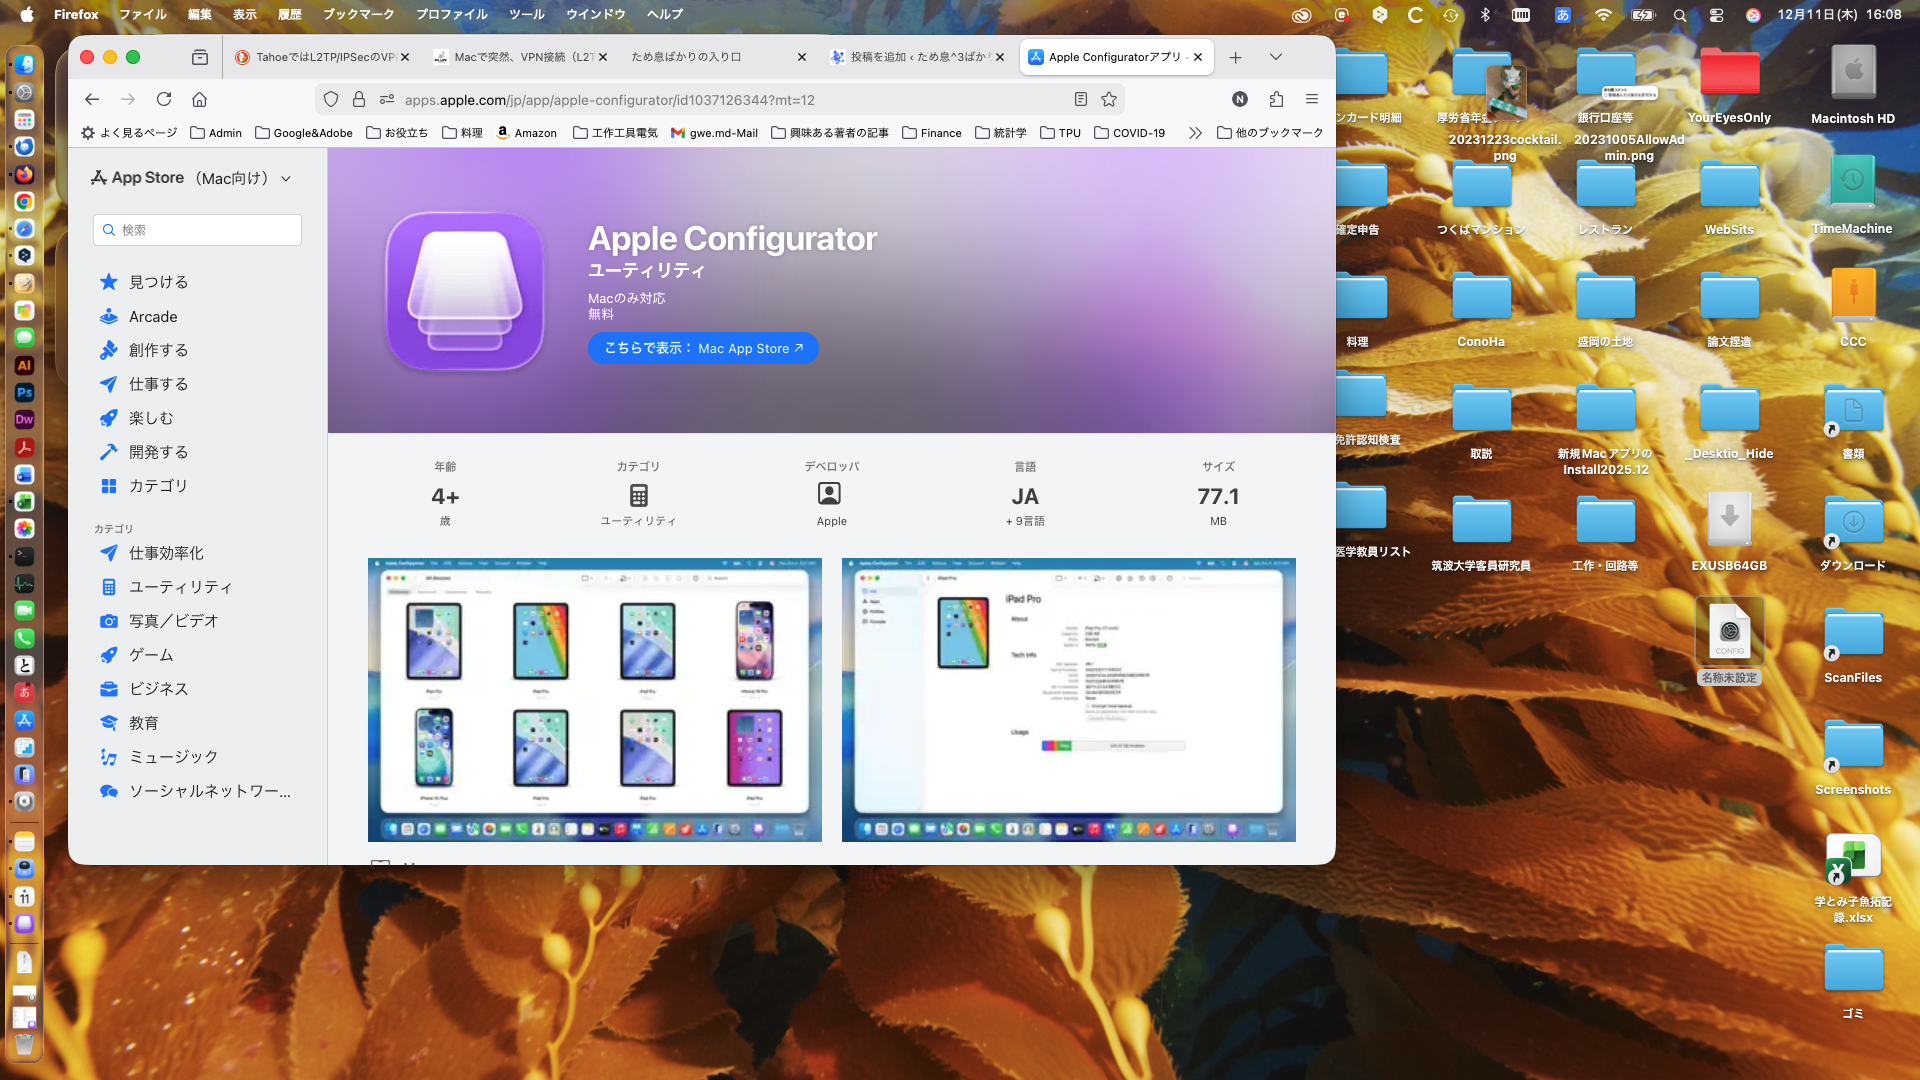The image size is (1920, 1080).
Task: Bookmark this page with the star icon
Action: pyautogui.click(x=1109, y=99)
